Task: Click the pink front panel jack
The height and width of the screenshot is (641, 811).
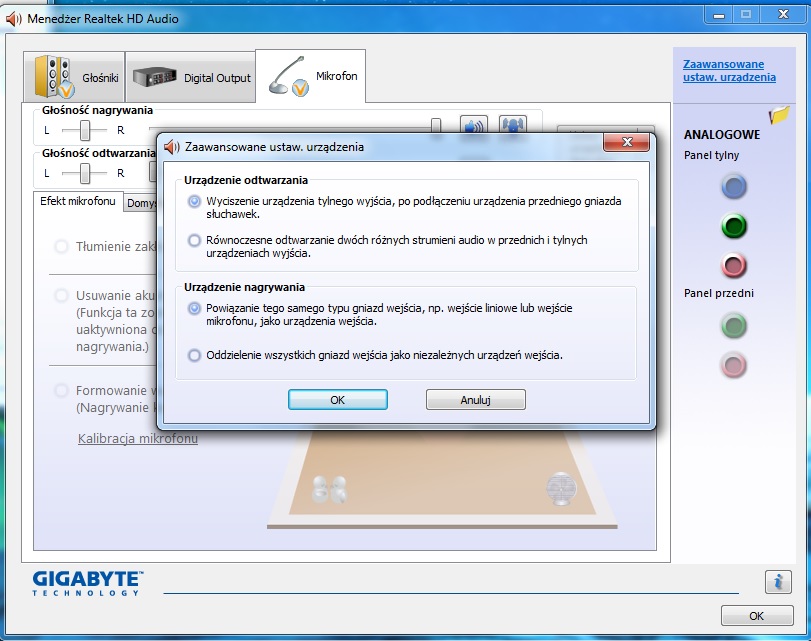Action: 733,365
